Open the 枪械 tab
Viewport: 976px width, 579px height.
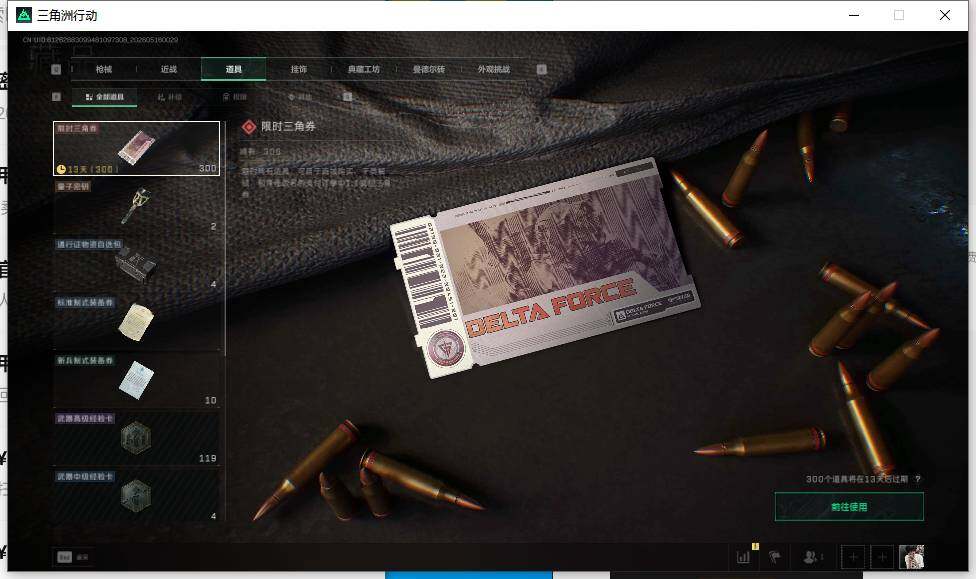pos(104,69)
